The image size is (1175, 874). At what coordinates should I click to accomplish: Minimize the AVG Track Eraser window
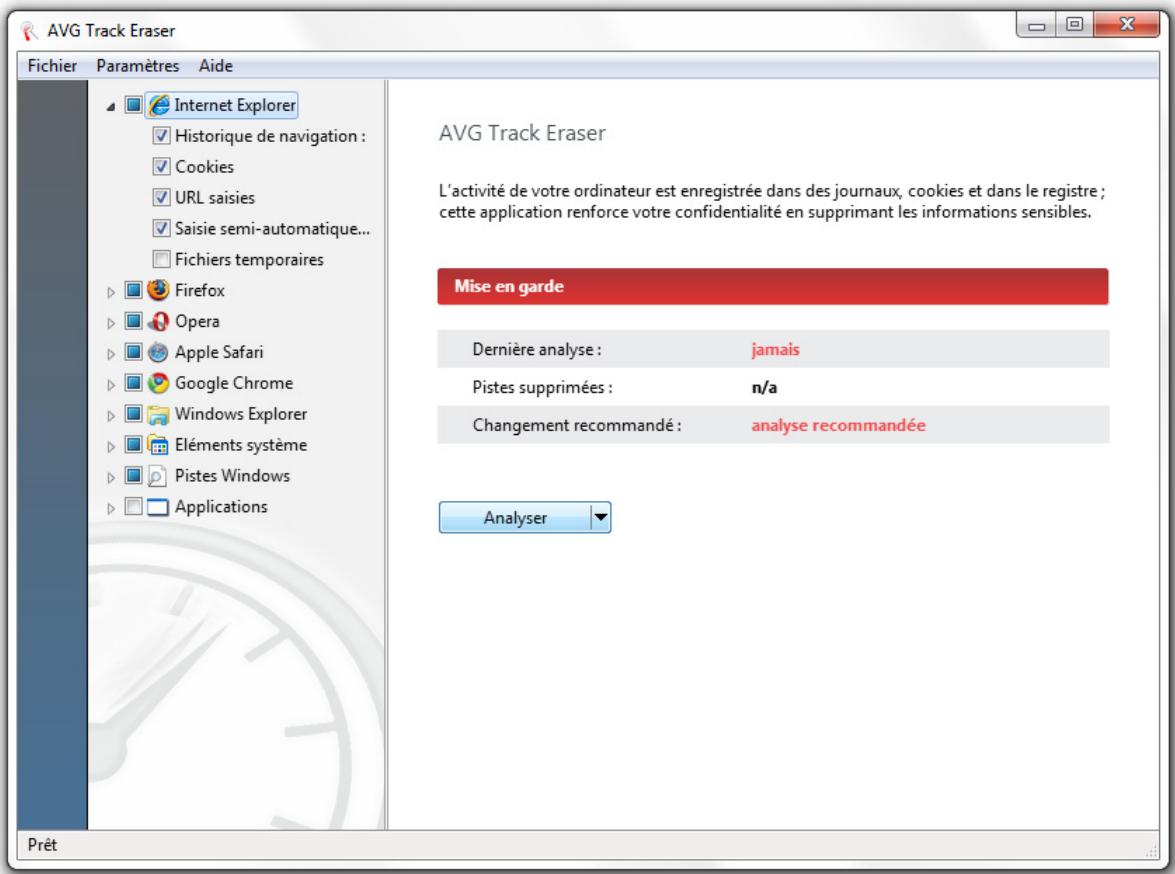(1036, 25)
